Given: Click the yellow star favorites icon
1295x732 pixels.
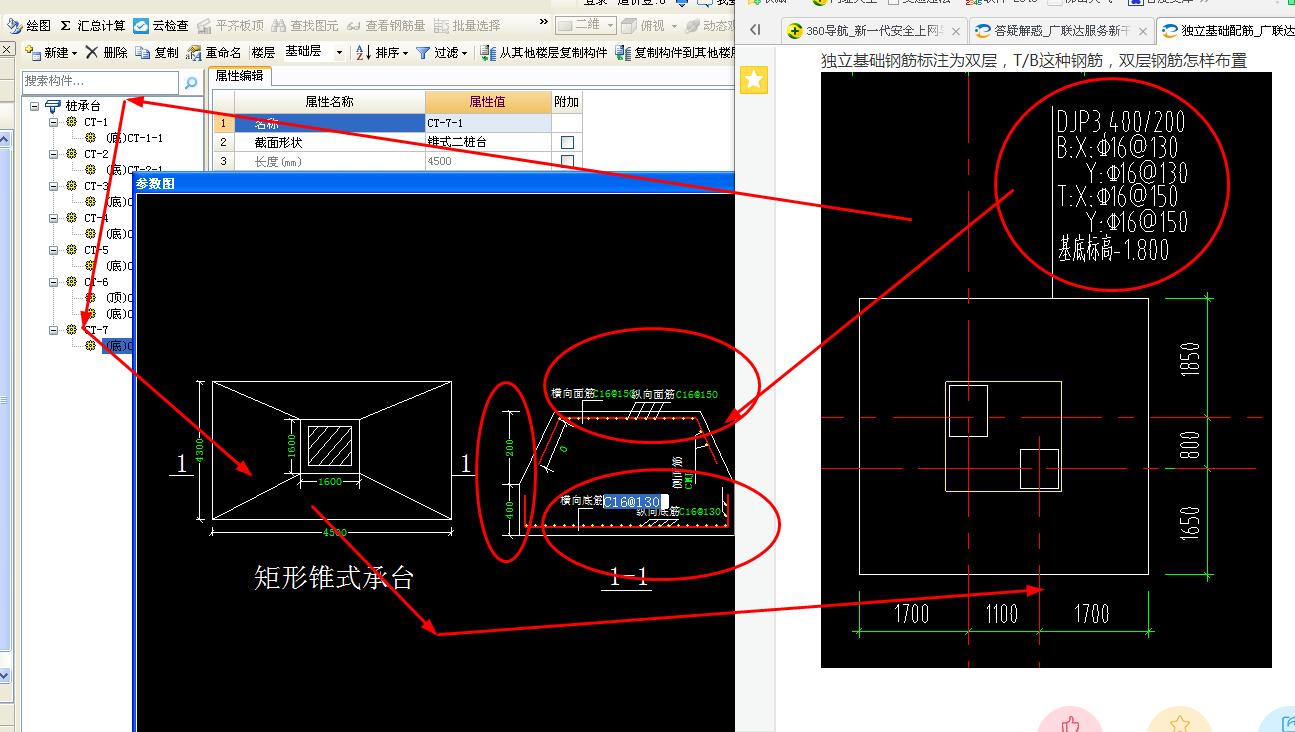Looking at the screenshot, I should click(755, 80).
